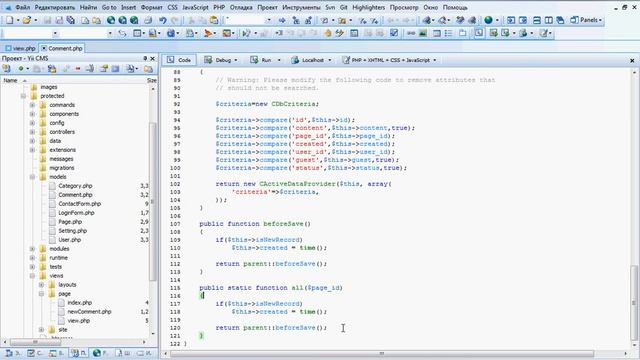Pin the project panel with pin icon

pos(145,58)
